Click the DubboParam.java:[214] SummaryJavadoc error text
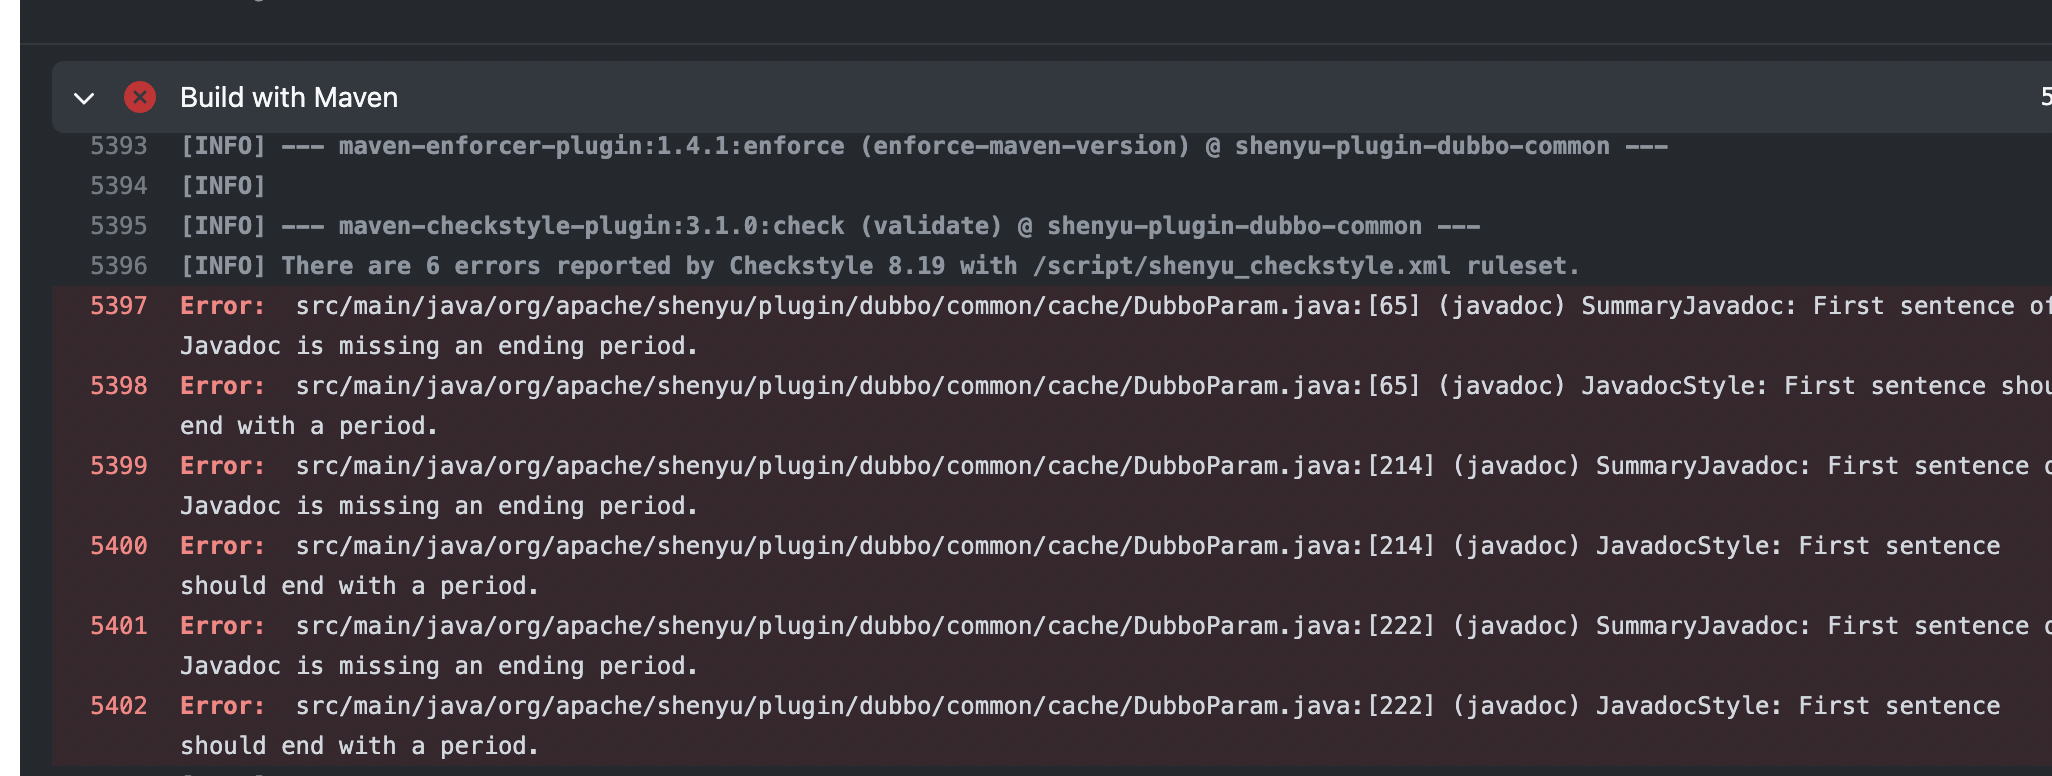This screenshot has width=2052, height=776. (1116, 486)
